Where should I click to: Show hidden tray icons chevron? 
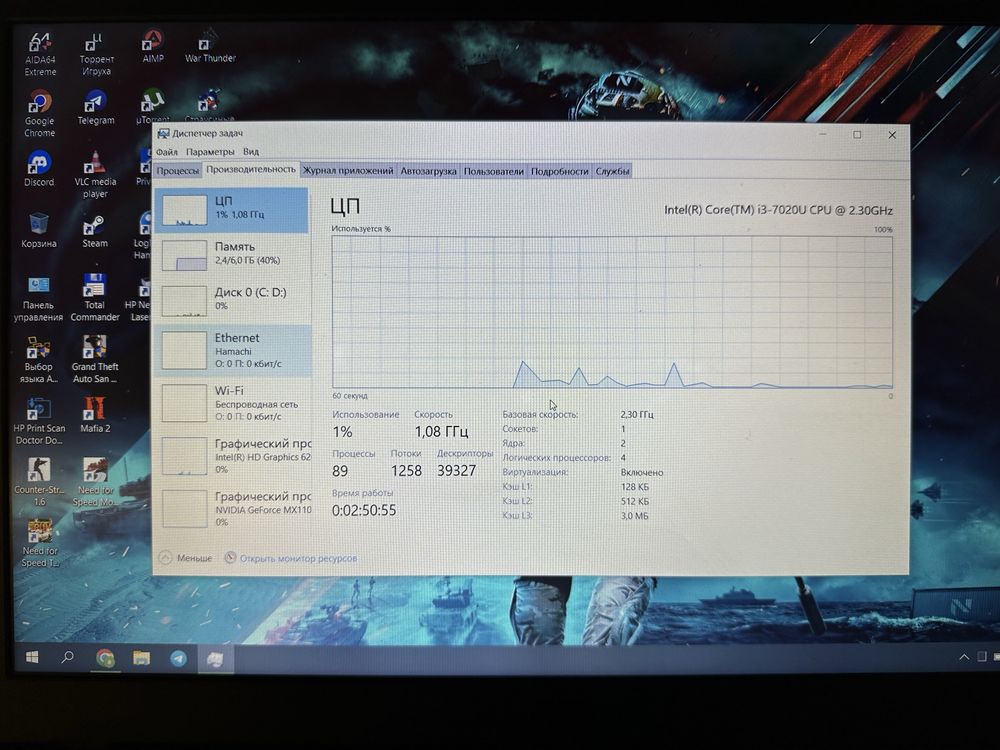964,657
